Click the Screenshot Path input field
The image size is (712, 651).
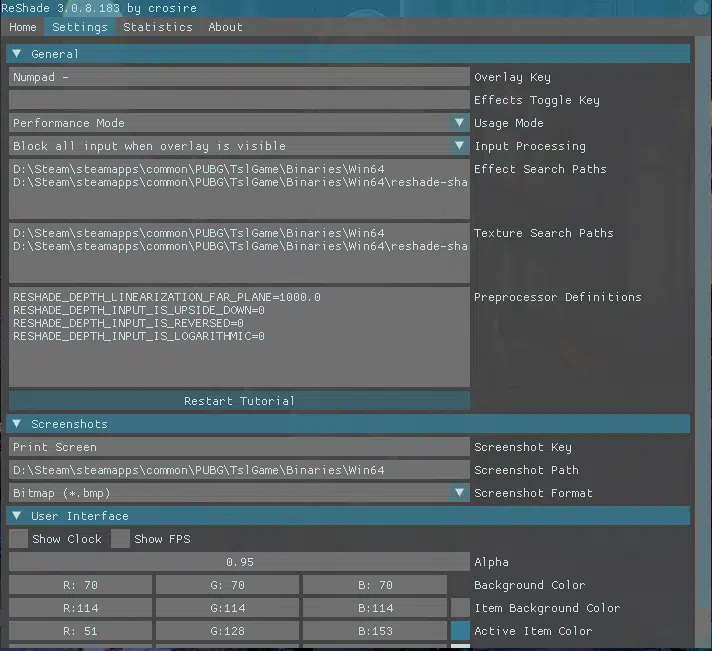239,470
